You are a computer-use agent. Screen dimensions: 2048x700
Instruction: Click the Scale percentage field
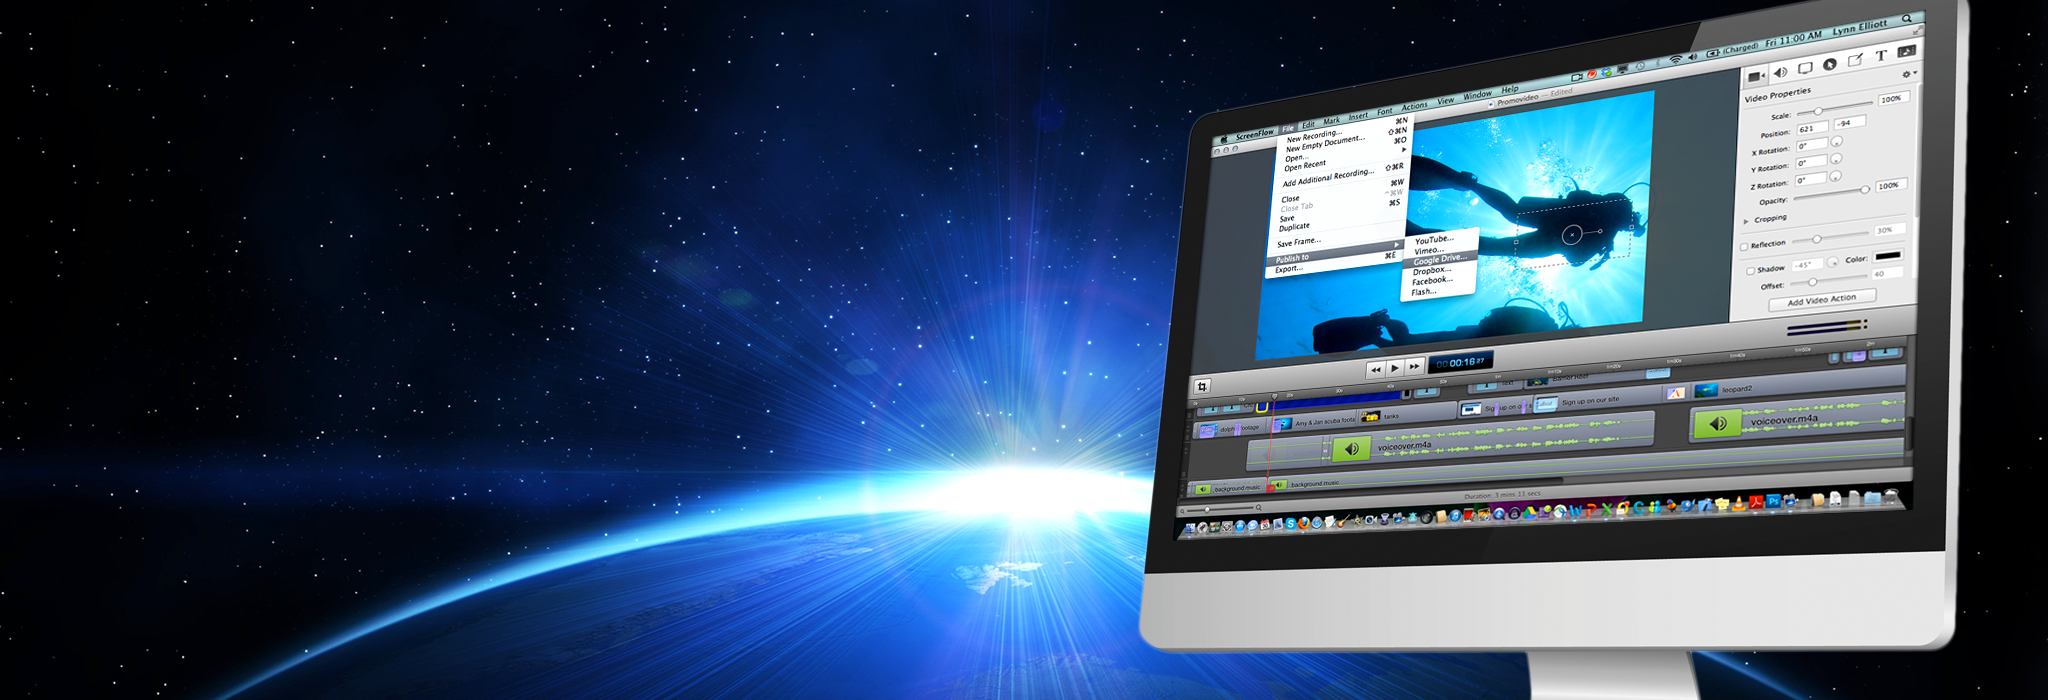(x=1892, y=98)
